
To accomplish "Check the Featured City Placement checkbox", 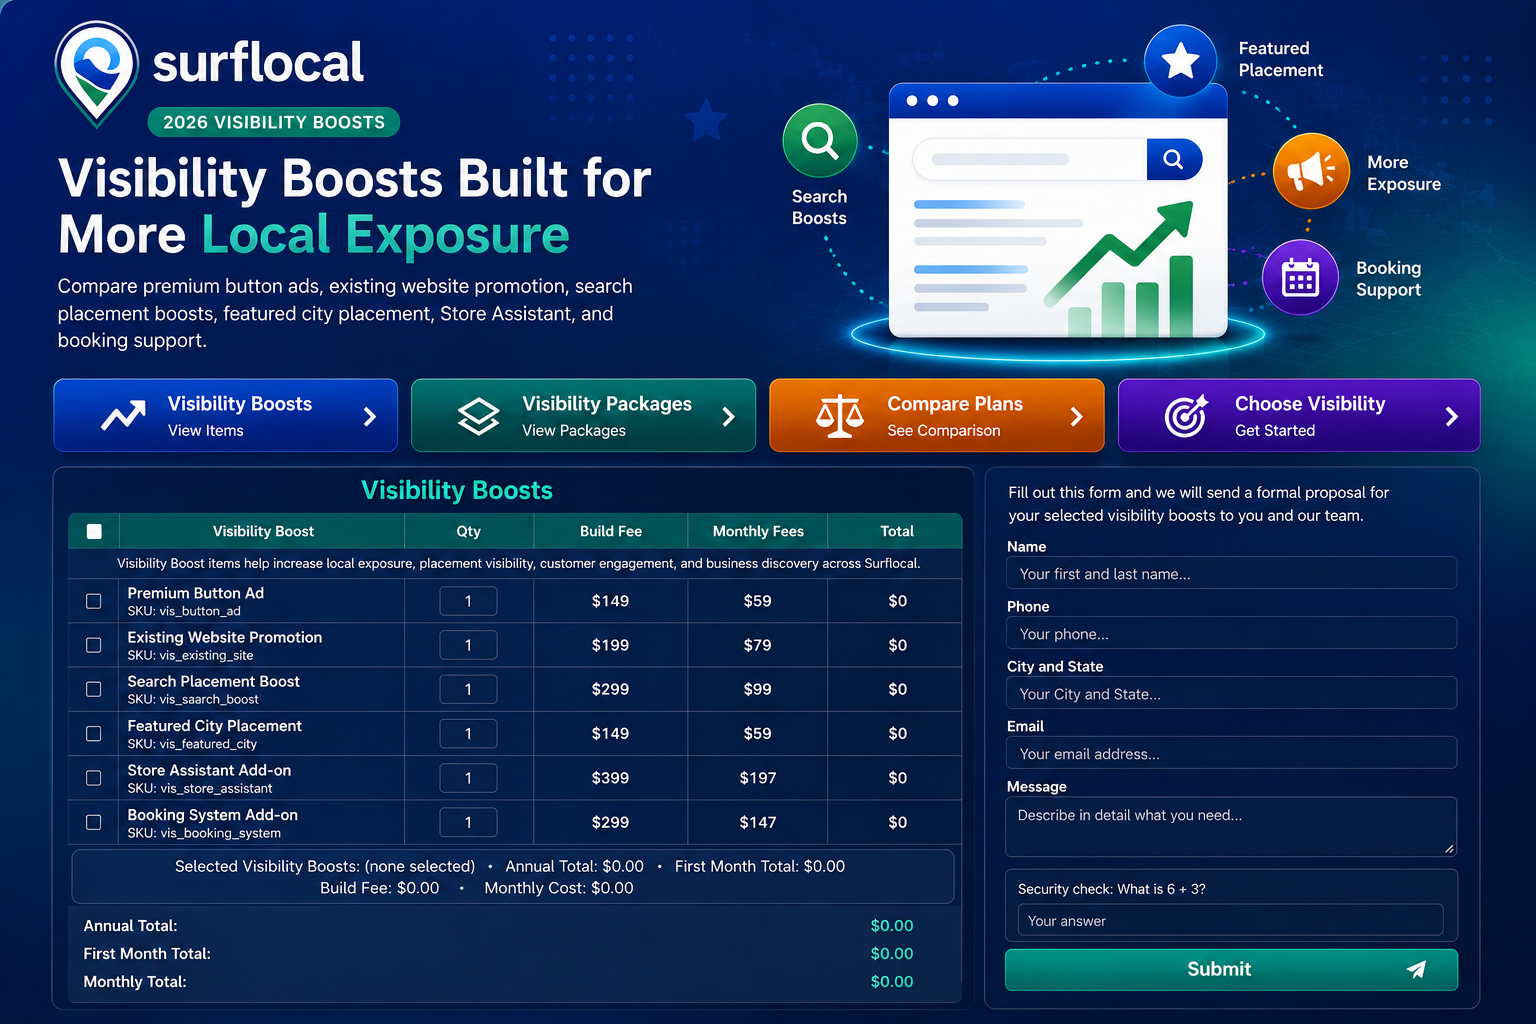I will pyautogui.click(x=94, y=733).
